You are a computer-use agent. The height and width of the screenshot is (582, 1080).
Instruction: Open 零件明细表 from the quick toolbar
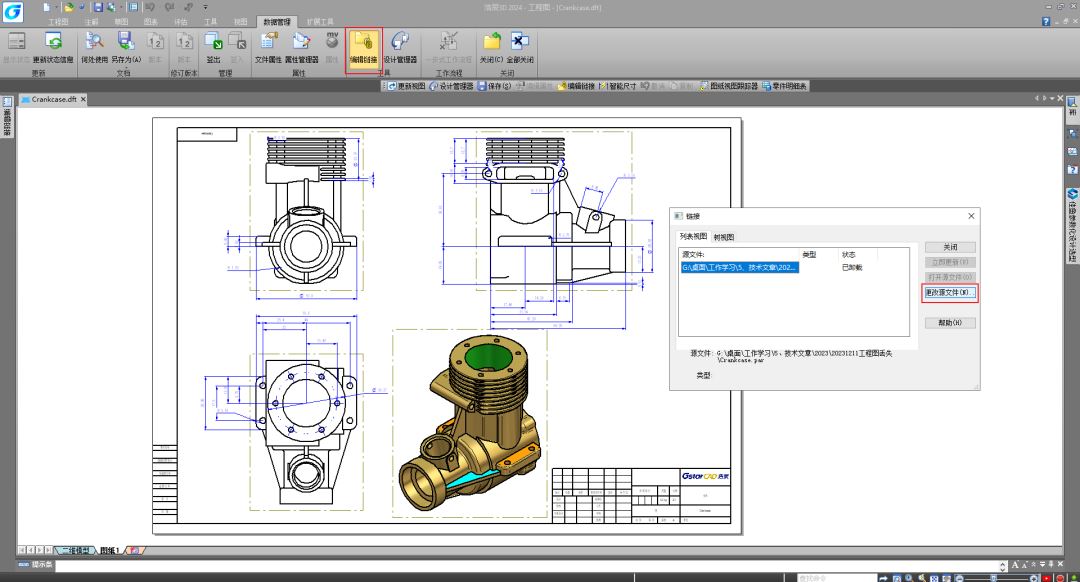click(x=784, y=86)
